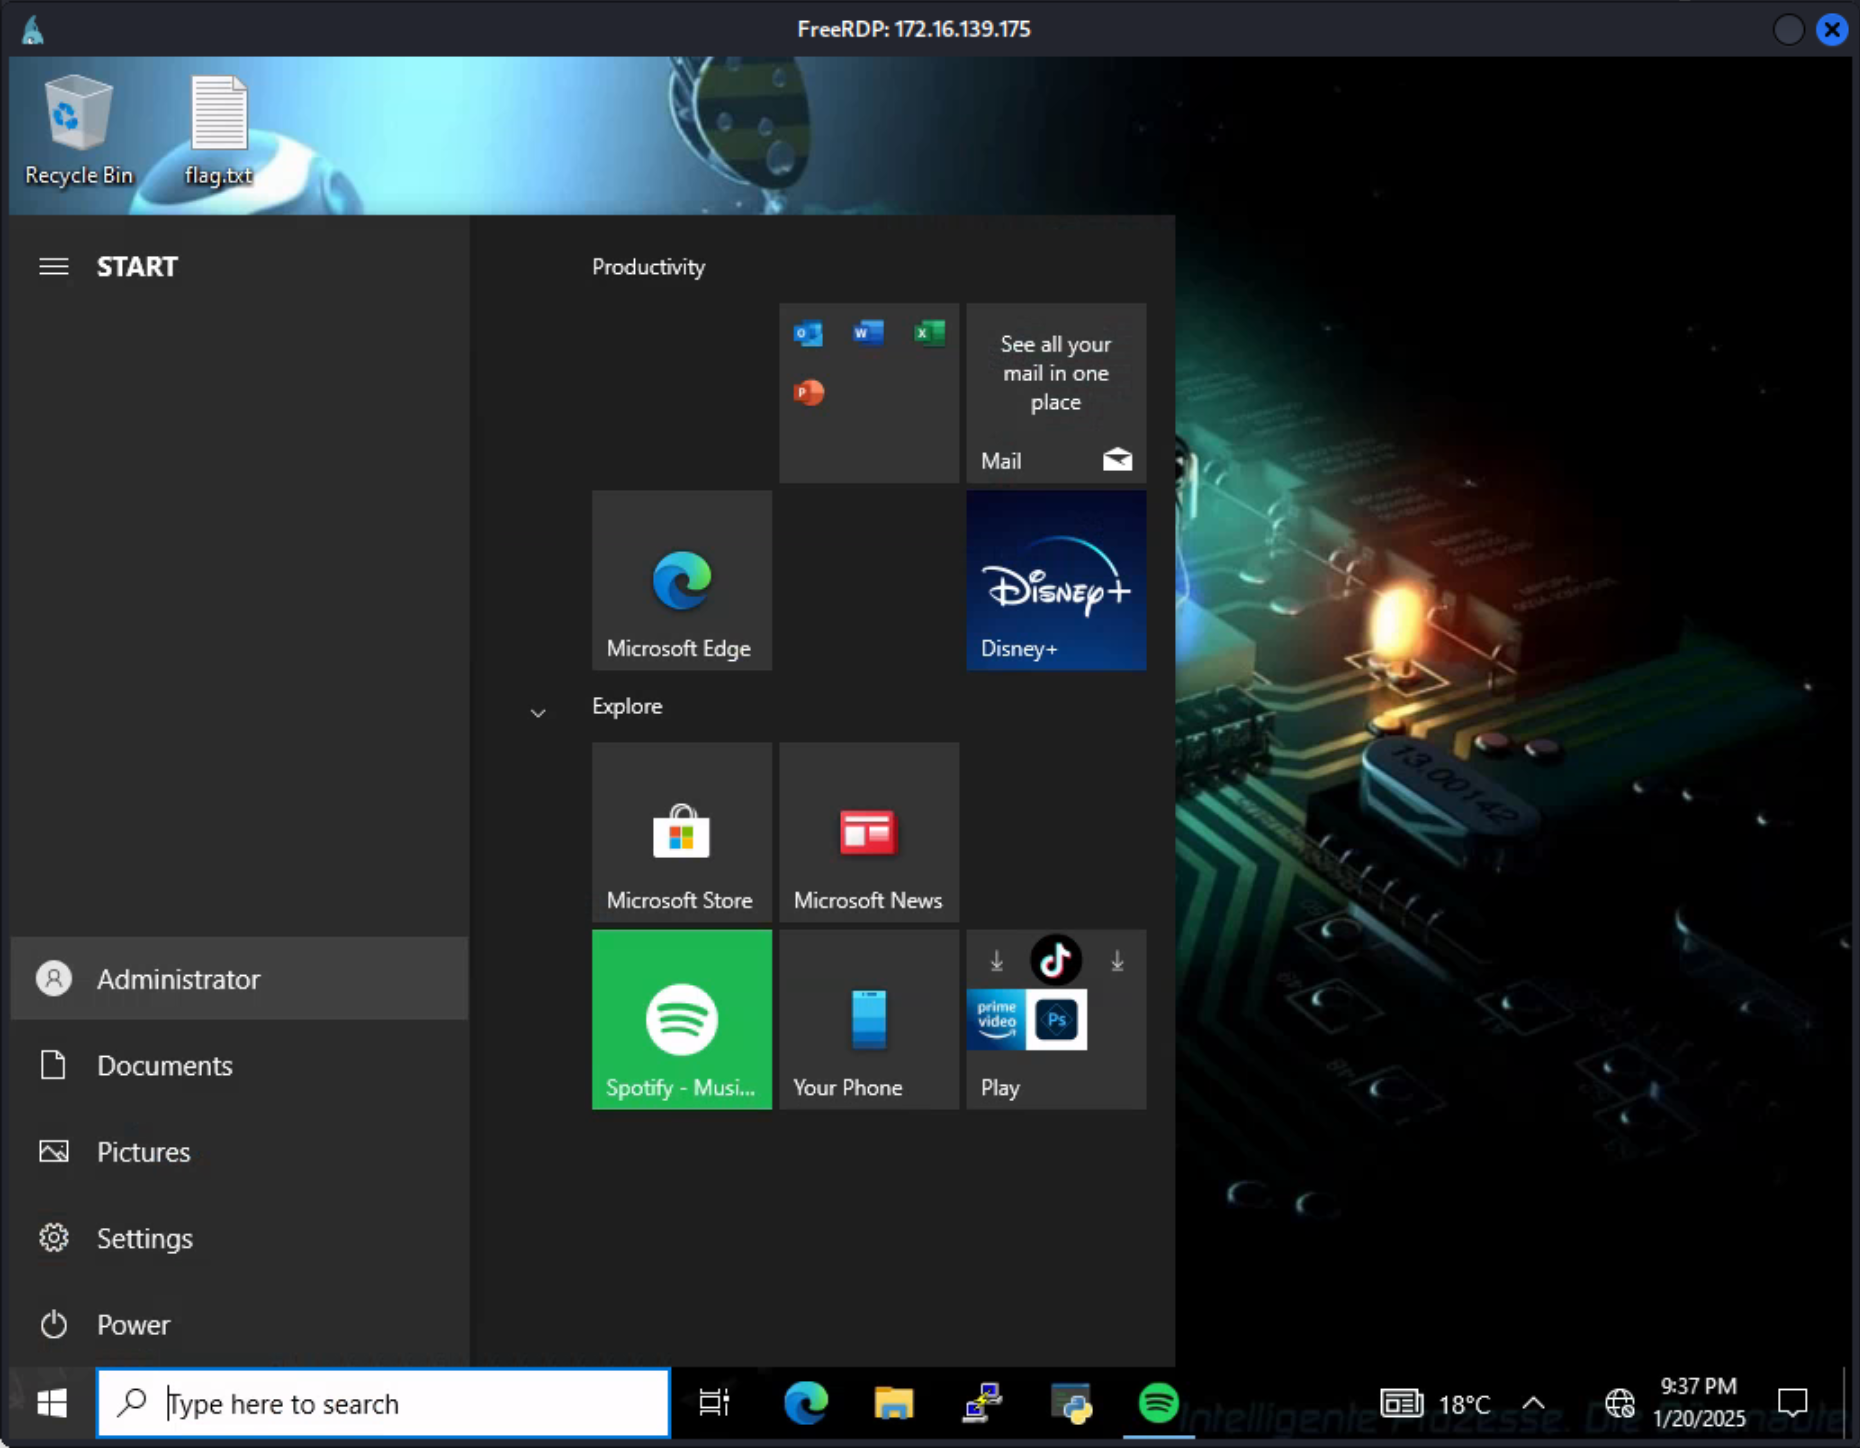The image size is (1860, 1448).
Task: Open PowerPoint from the Office tile folder
Action: (808, 392)
